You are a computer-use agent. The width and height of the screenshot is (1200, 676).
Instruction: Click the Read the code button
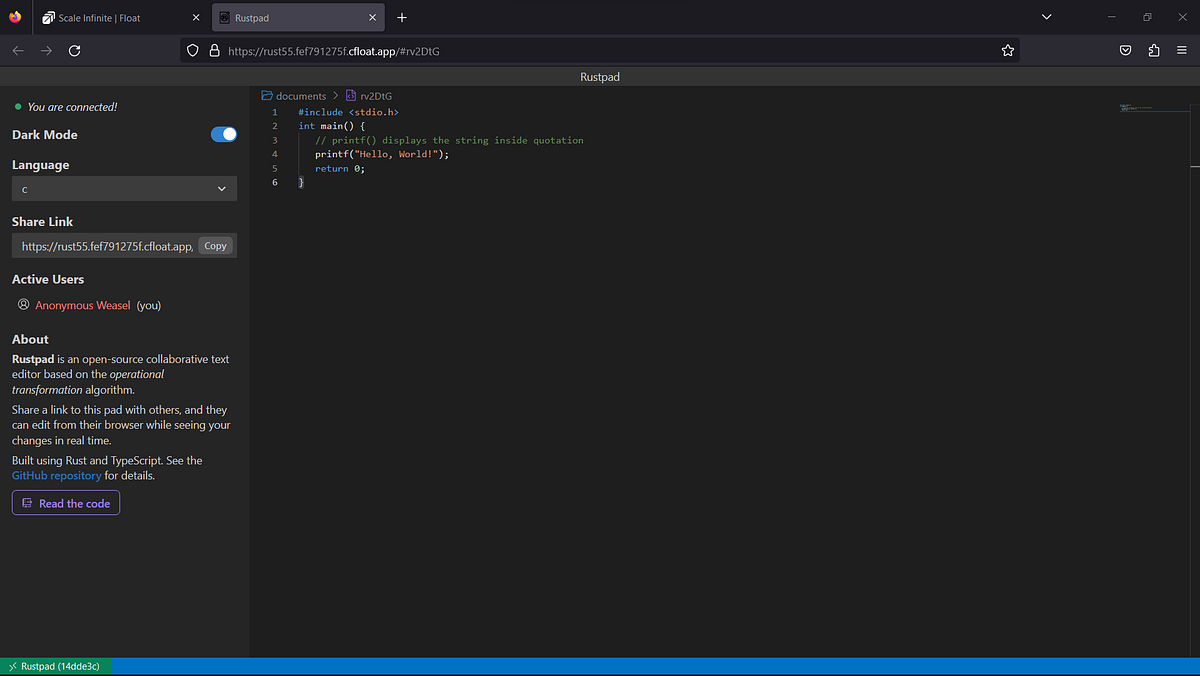65,502
